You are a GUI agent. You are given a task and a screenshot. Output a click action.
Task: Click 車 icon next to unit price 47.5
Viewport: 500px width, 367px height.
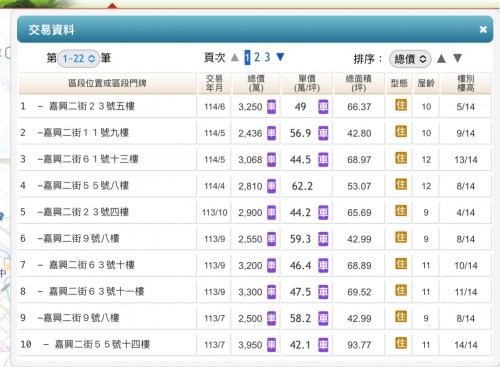[323, 292]
